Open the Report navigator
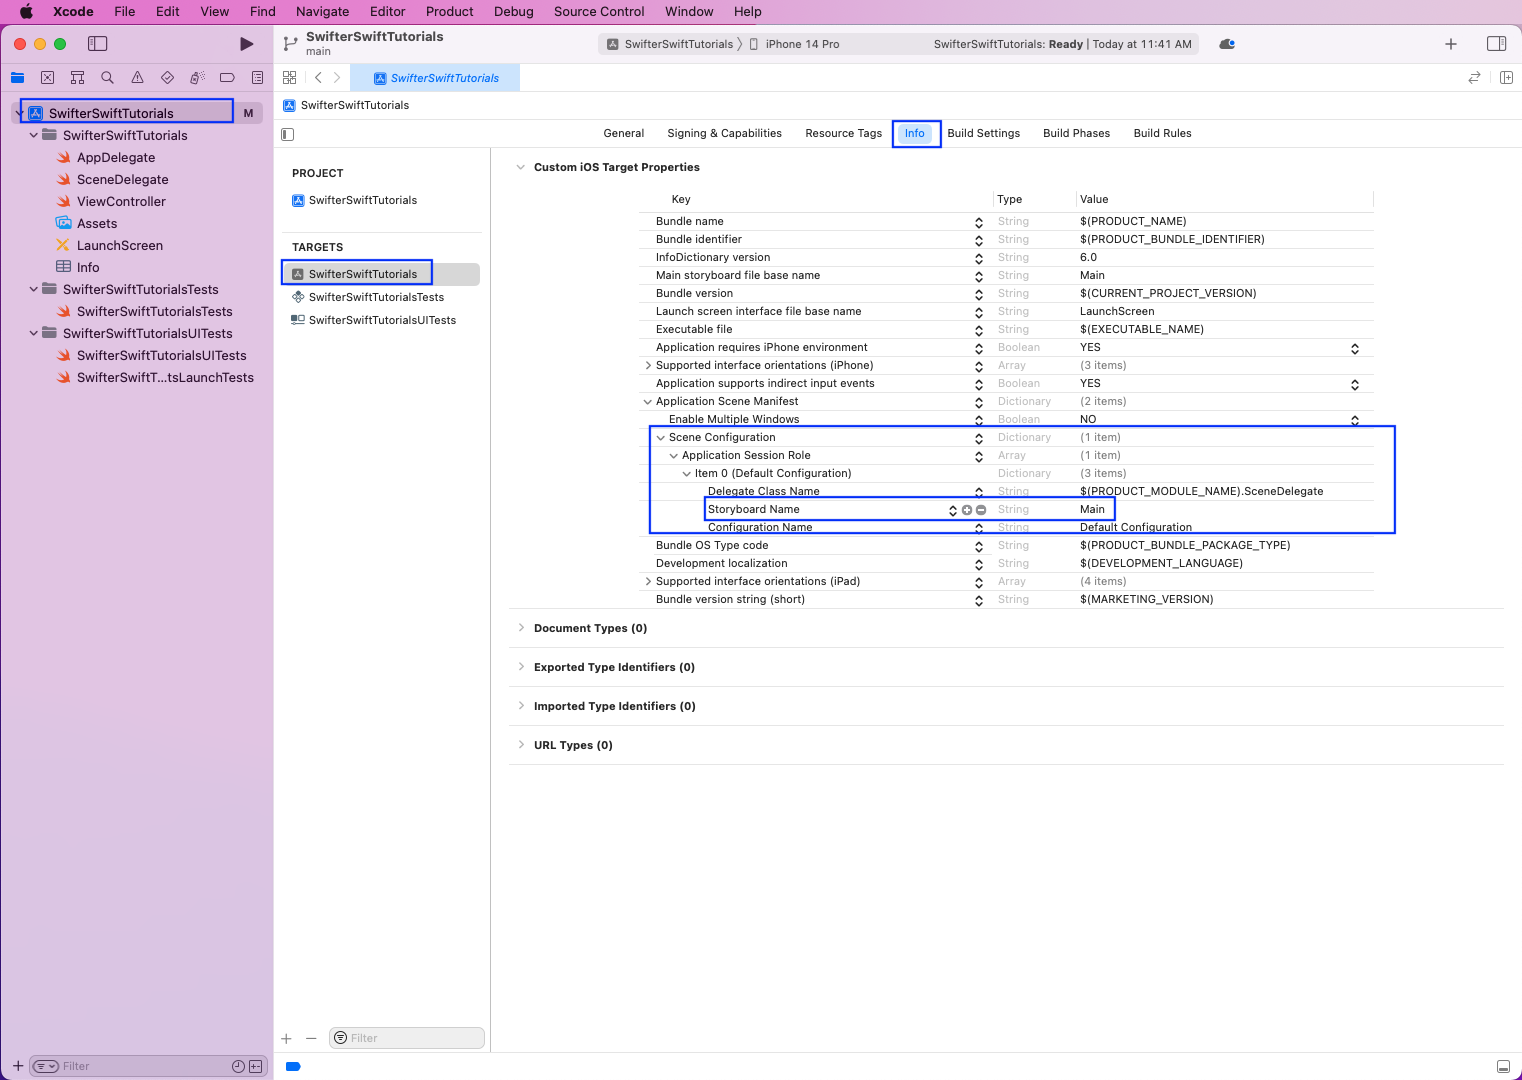 pos(257,78)
